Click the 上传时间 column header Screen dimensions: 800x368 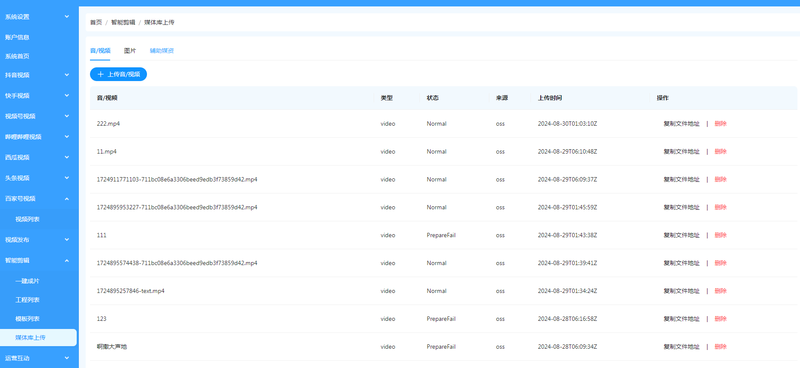pos(549,97)
